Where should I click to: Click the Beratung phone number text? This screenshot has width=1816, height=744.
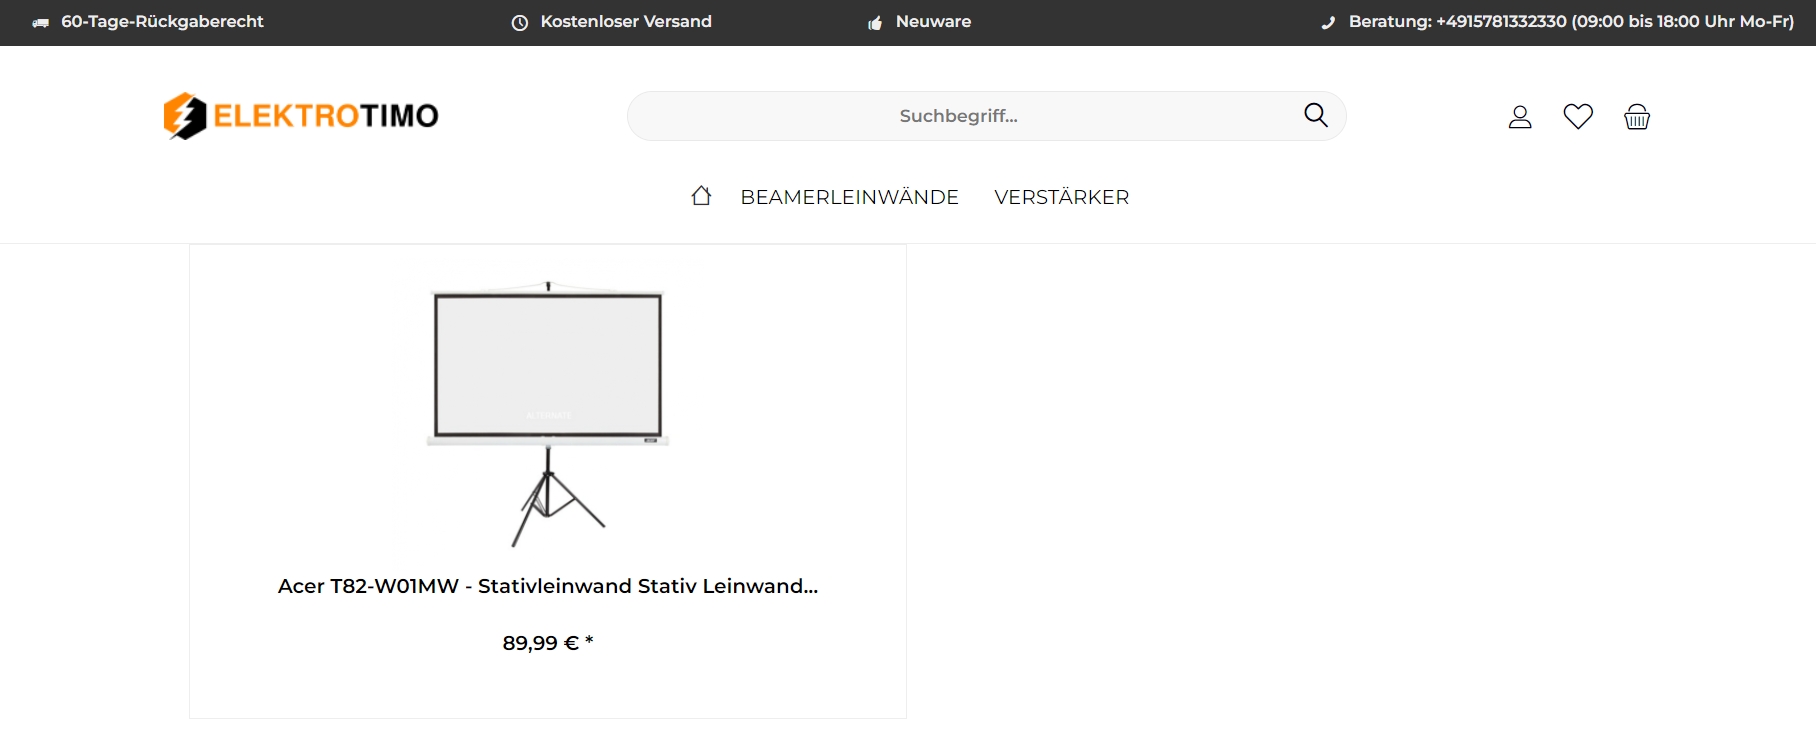click(1571, 22)
